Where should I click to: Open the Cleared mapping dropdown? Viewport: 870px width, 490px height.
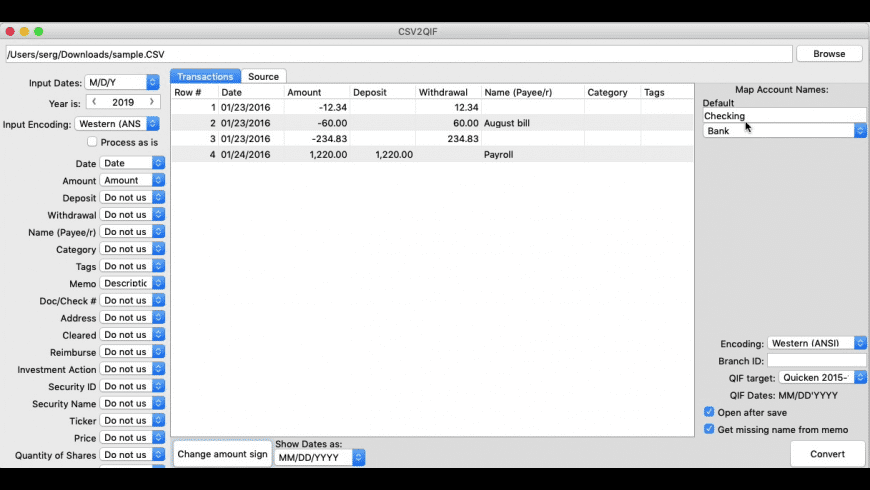[132, 335]
